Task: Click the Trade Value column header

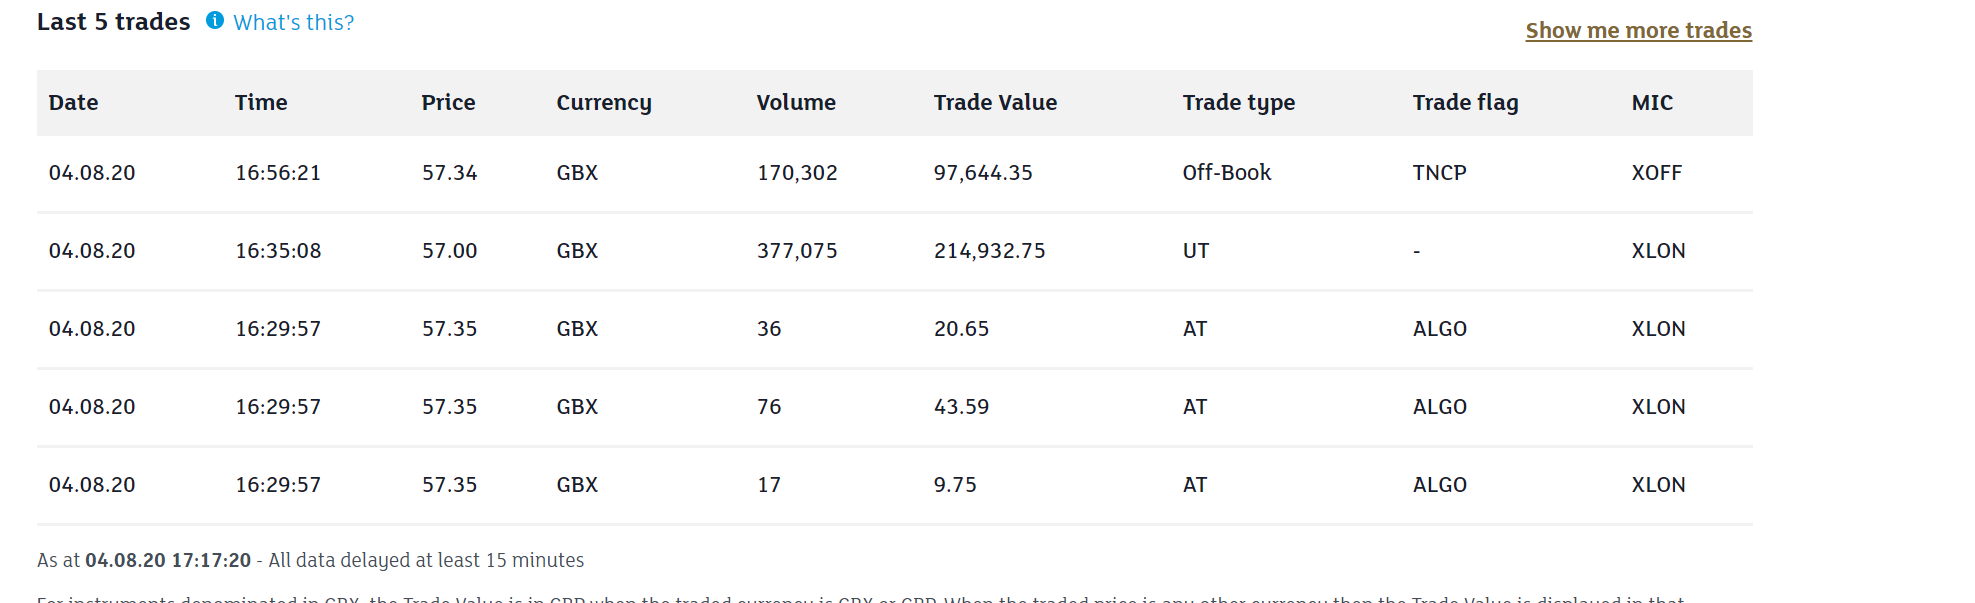Action: (x=995, y=103)
